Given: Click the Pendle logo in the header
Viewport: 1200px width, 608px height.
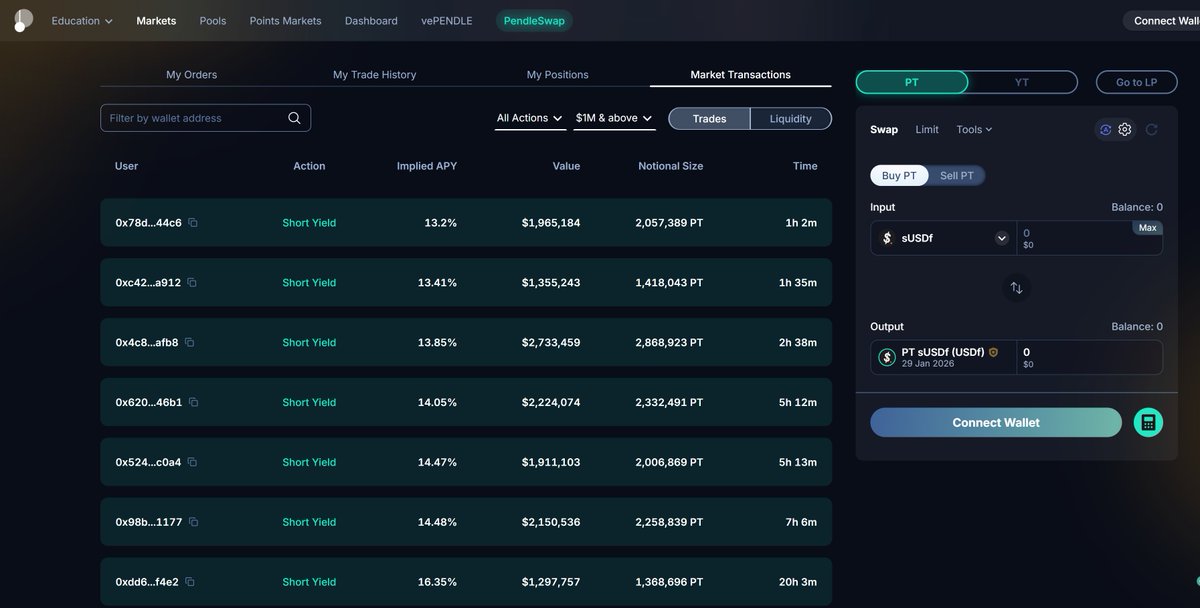Looking at the screenshot, I should coord(22,20).
